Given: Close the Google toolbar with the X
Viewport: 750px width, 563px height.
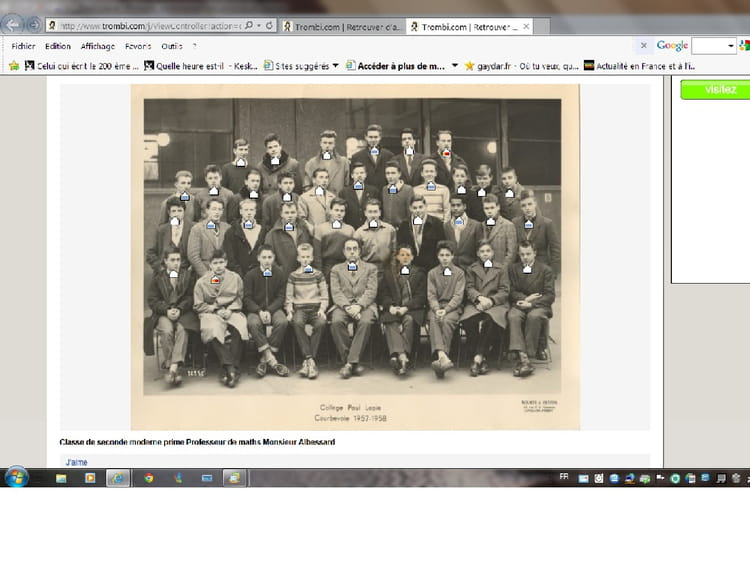Looking at the screenshot, I should coord(645,45).
